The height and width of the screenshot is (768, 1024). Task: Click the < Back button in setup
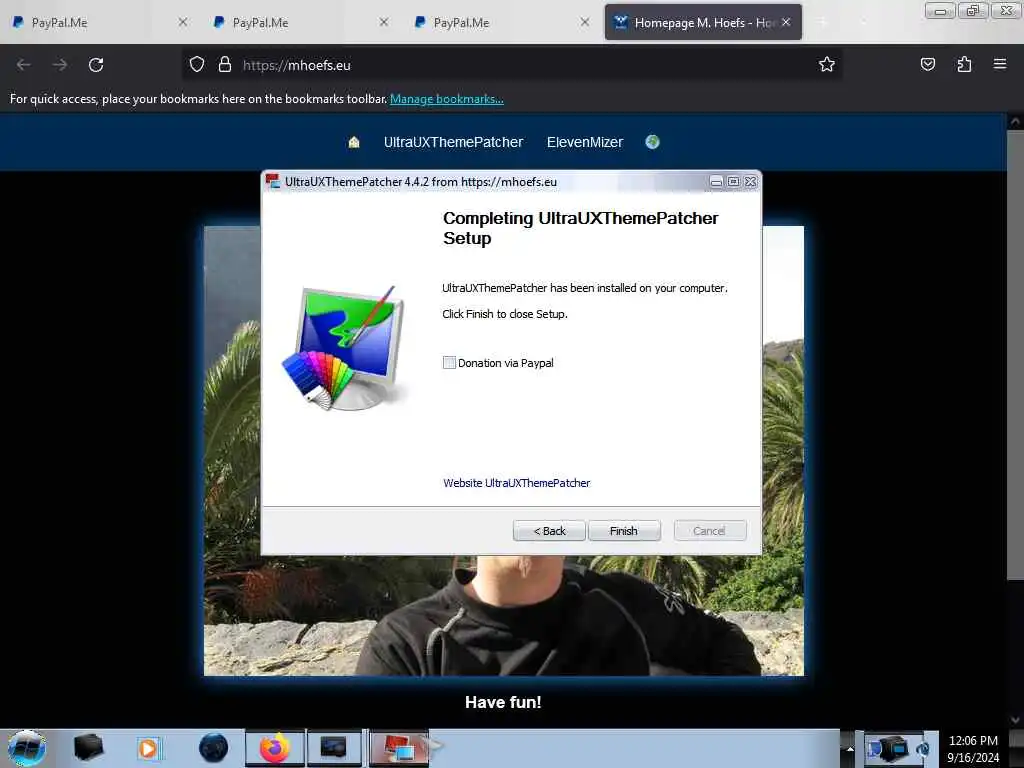click(x=549, y=531)
